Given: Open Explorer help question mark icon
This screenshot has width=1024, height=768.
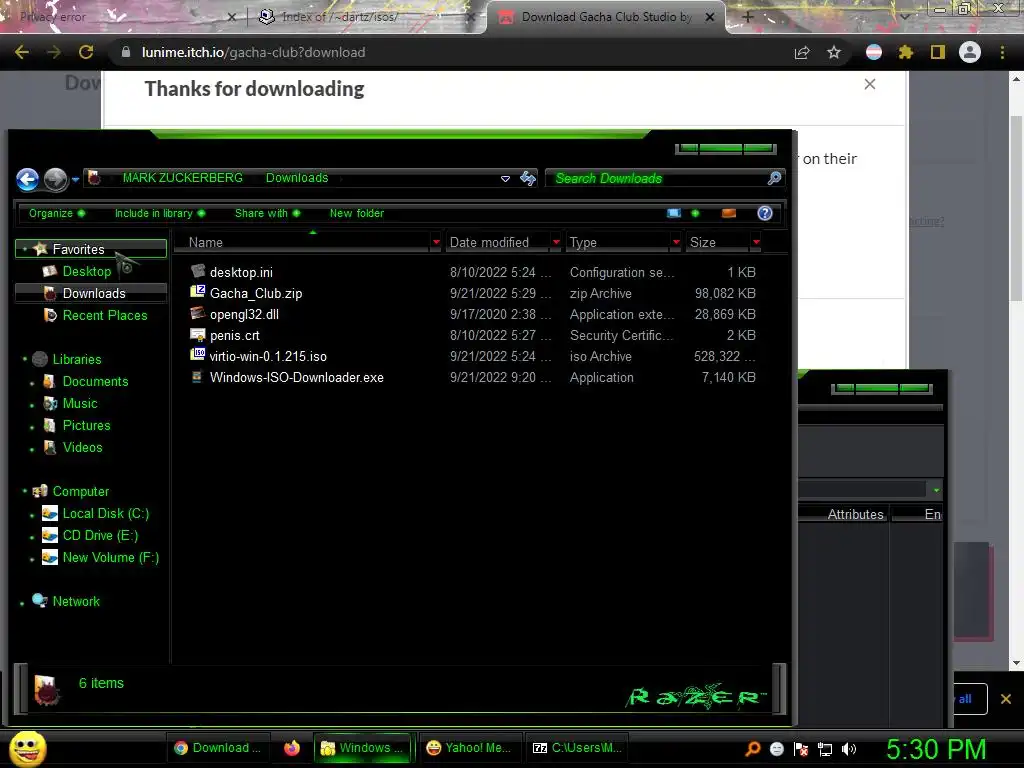Looking at the screenshot, I should click(x=765, y=214).
